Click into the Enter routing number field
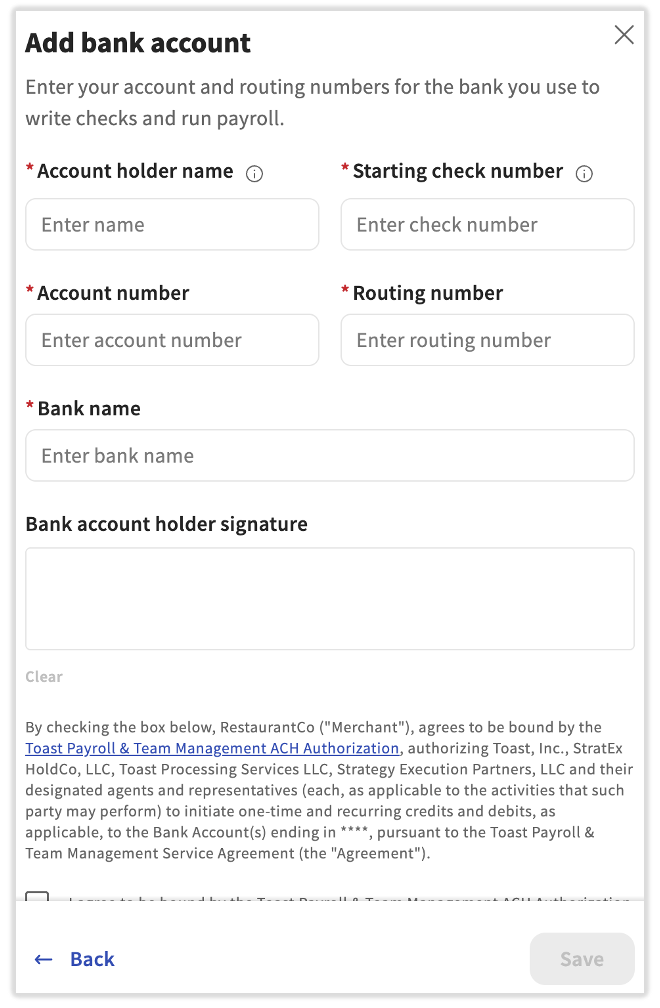The height and width of the screenshot is (1008, 660). click(x=487, y=341)
